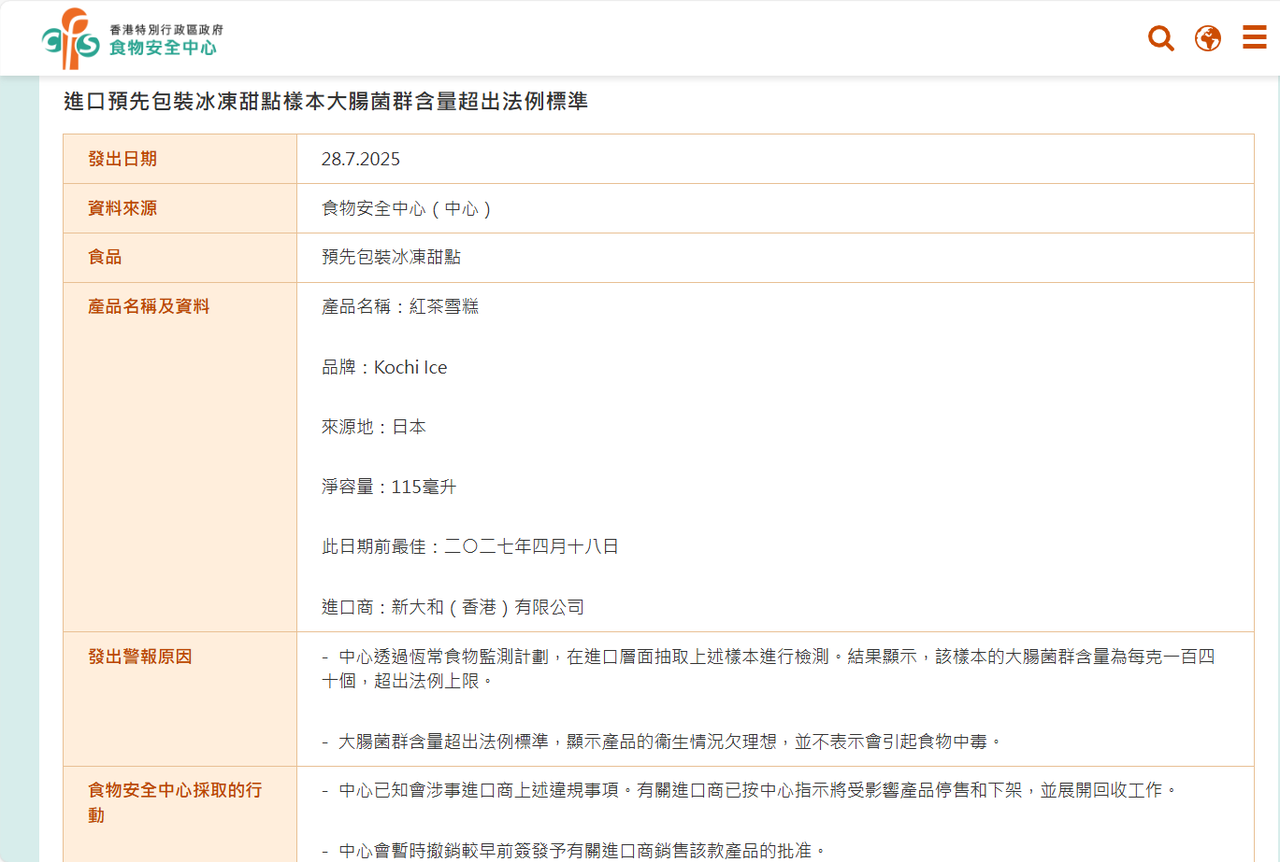Viewport: 1280px width, 862px height.
Task: Click the alert title about 冰凍甜點
Action: (x=326, y=101)
